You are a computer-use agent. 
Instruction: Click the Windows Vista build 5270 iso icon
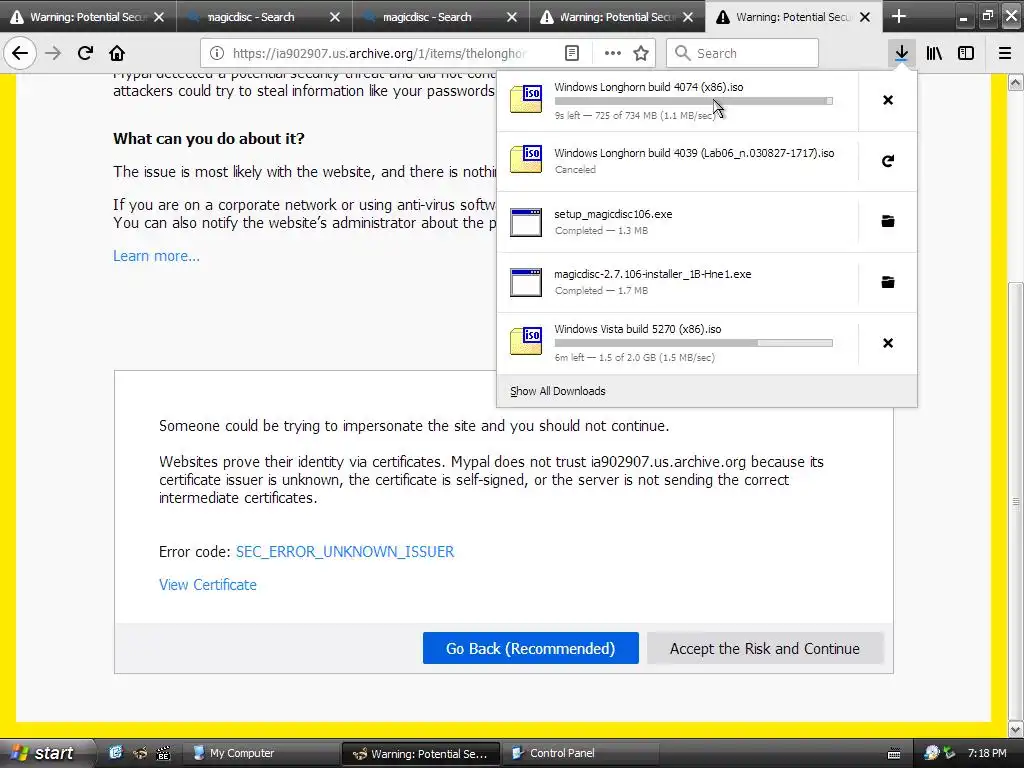point(526,342)
